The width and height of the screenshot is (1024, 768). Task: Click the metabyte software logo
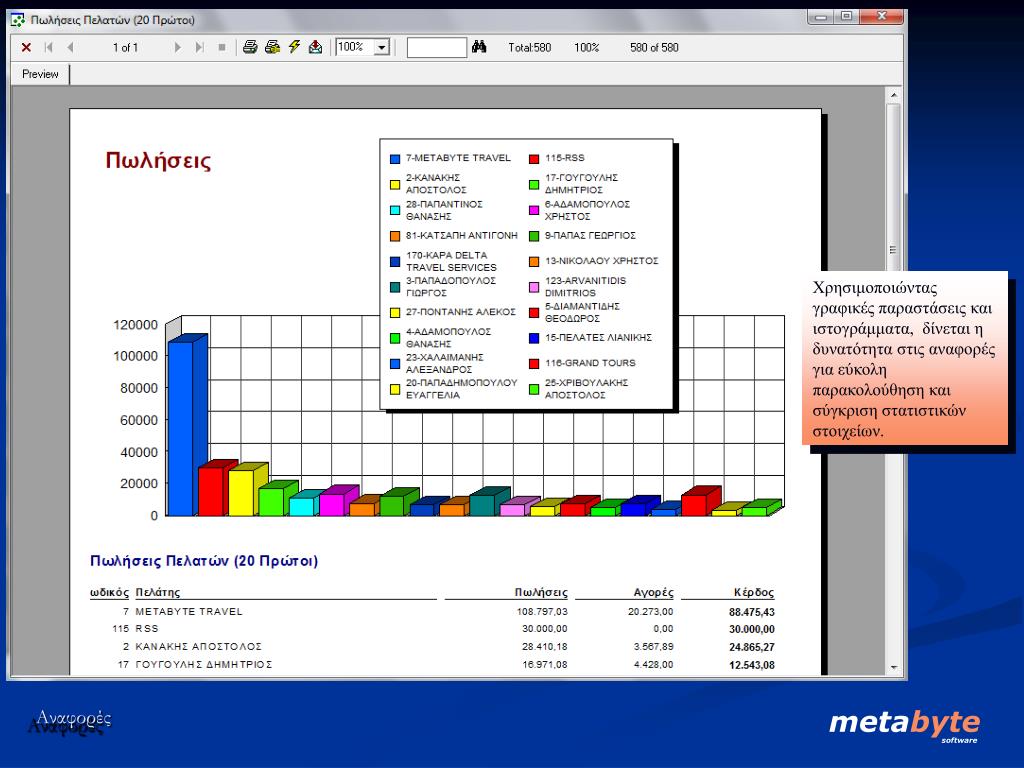(904, 724)
